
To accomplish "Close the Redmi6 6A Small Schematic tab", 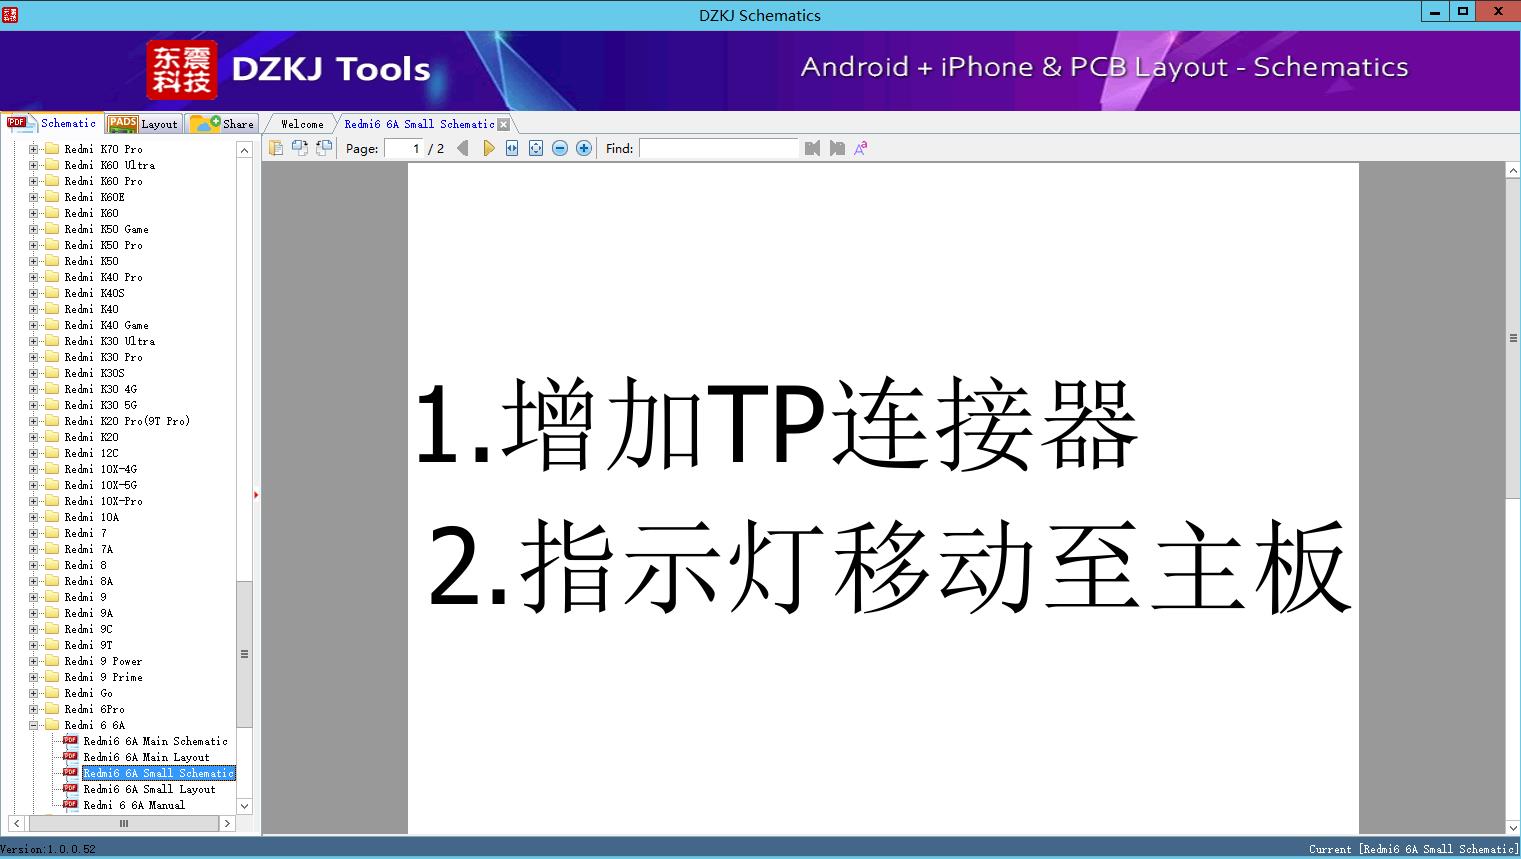I will [504, 124].
